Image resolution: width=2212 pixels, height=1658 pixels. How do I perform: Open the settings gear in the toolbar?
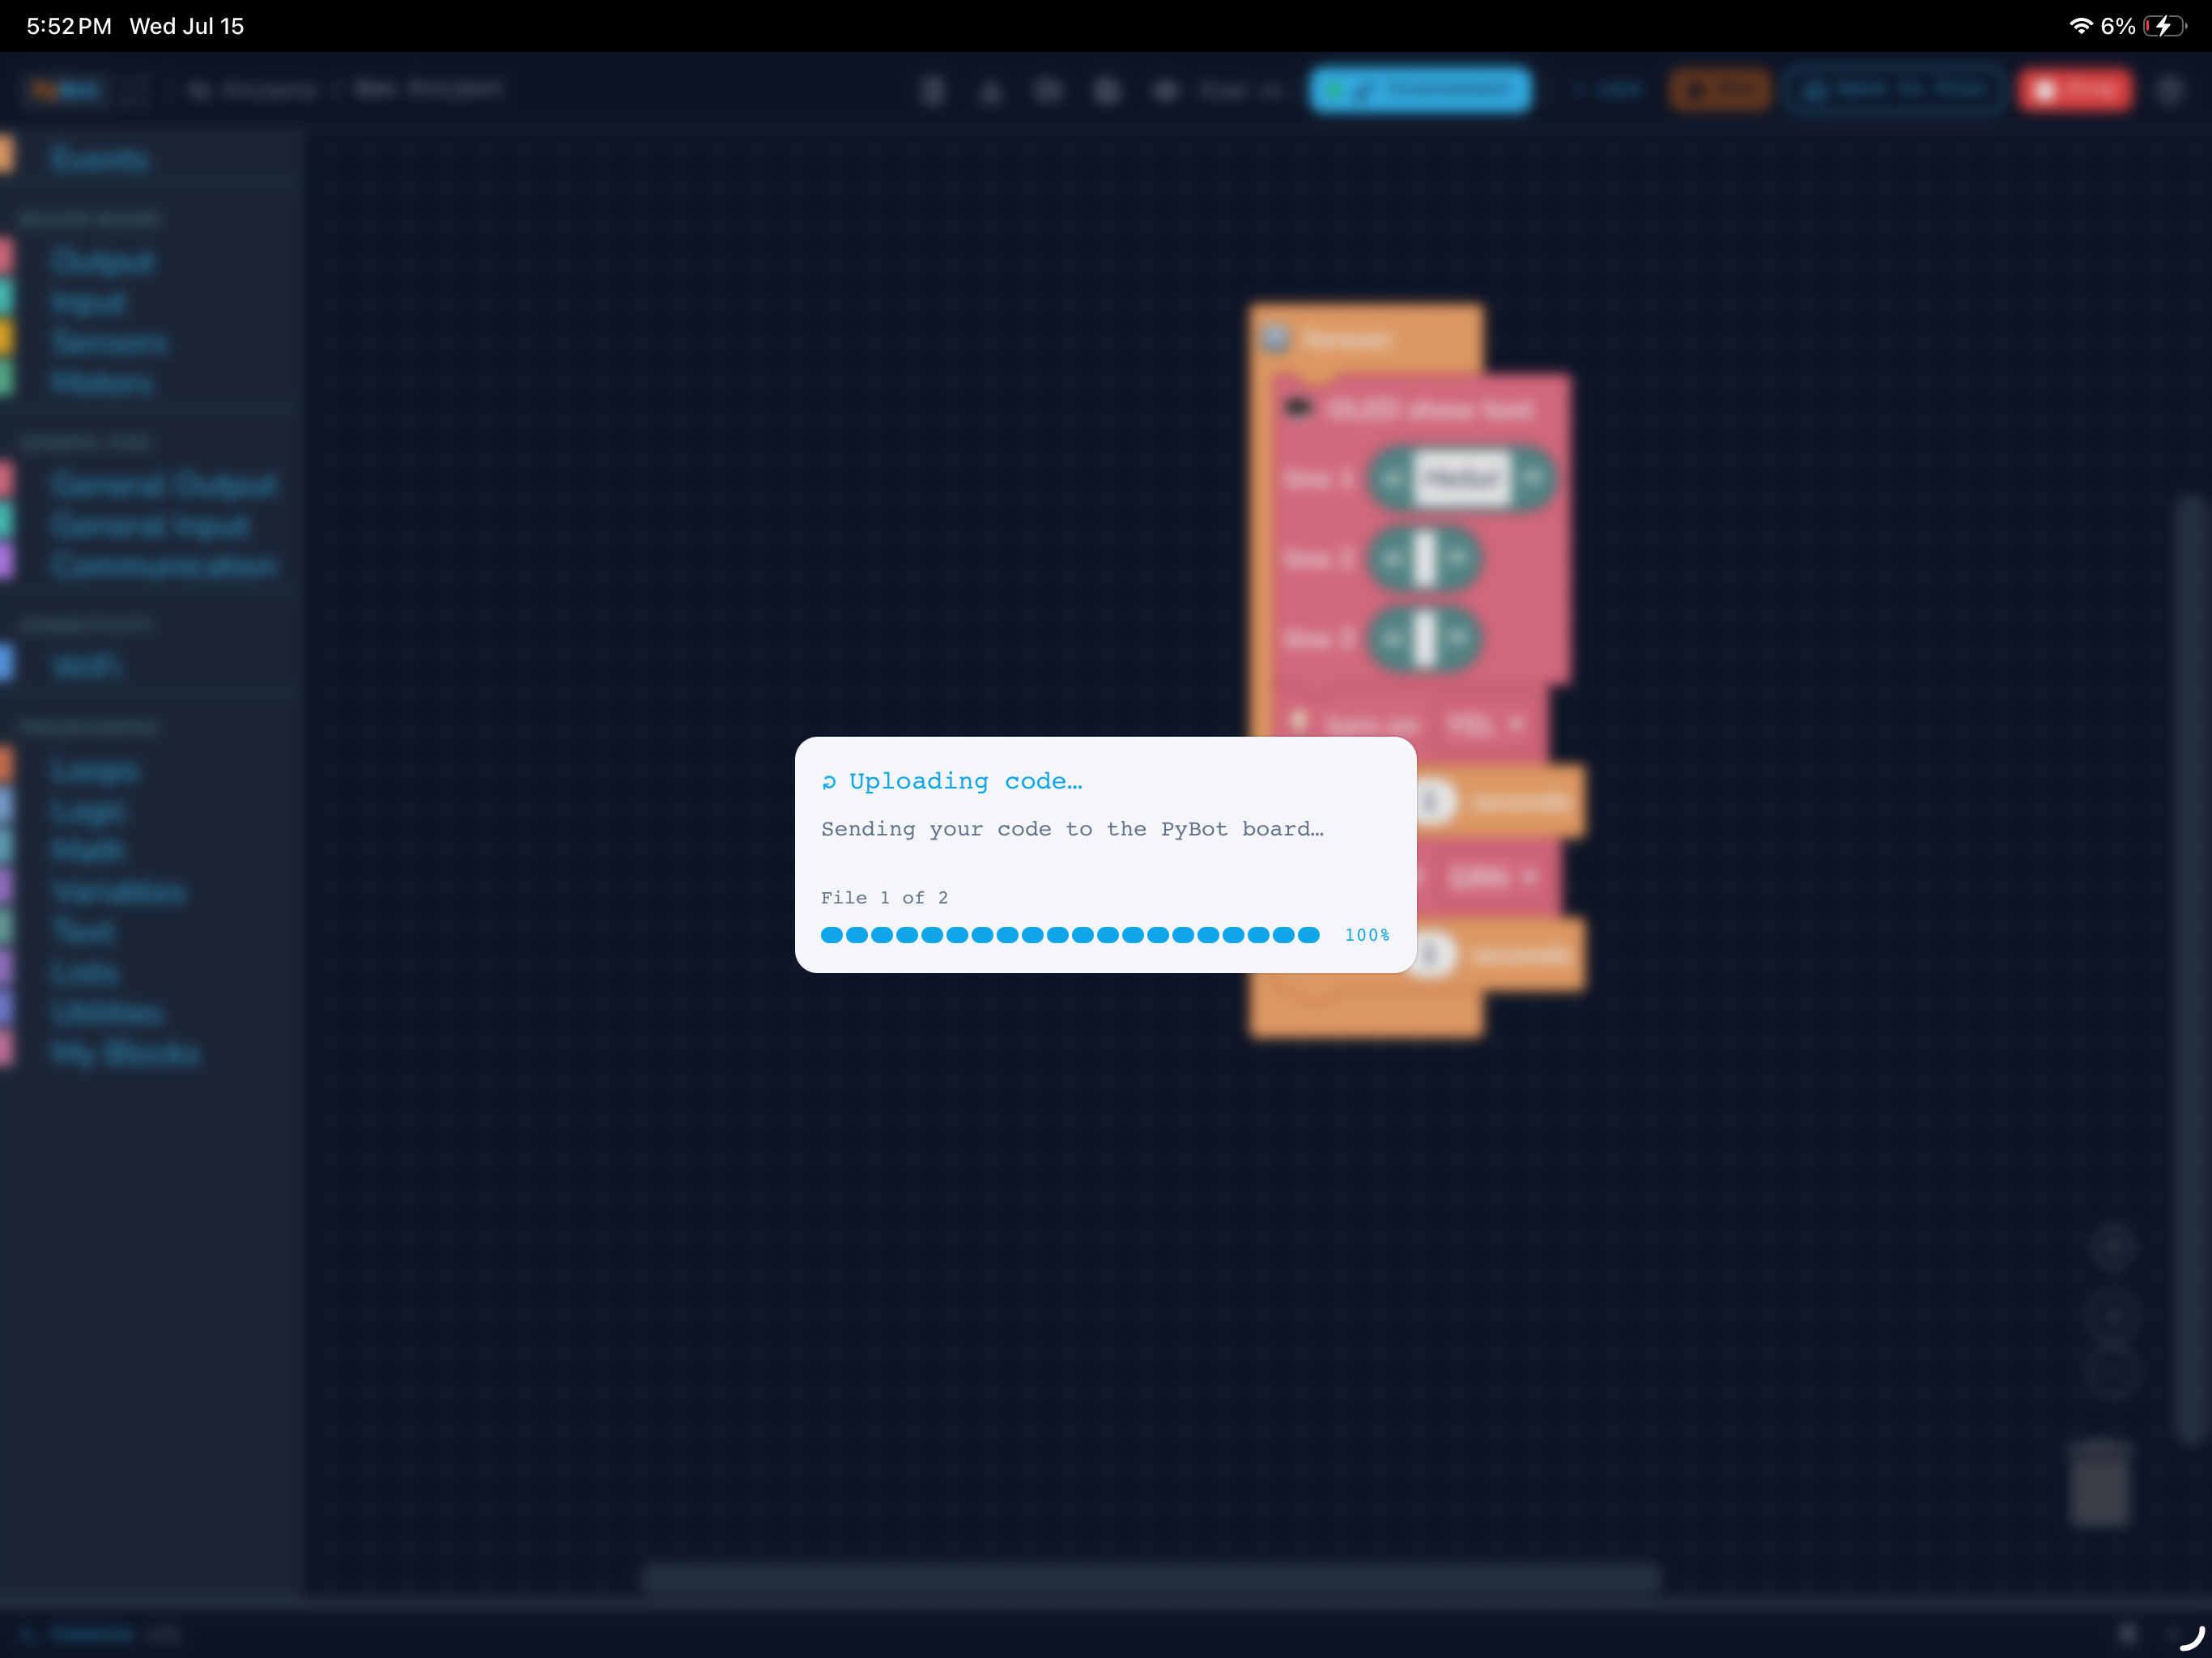point(2169,90)
